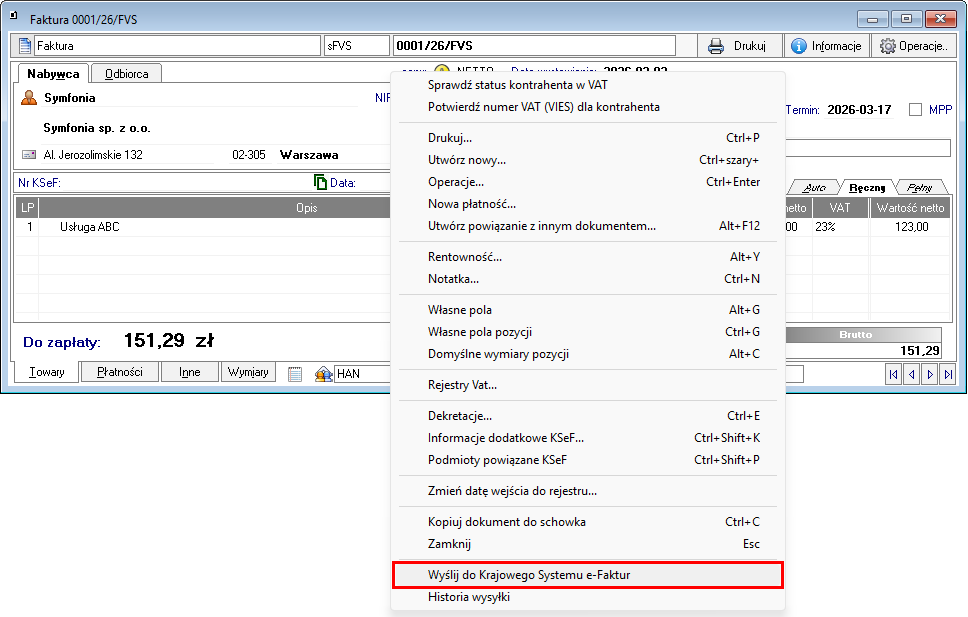
Task: Switch to the Odbiorca tab
Action: point(126,73)
